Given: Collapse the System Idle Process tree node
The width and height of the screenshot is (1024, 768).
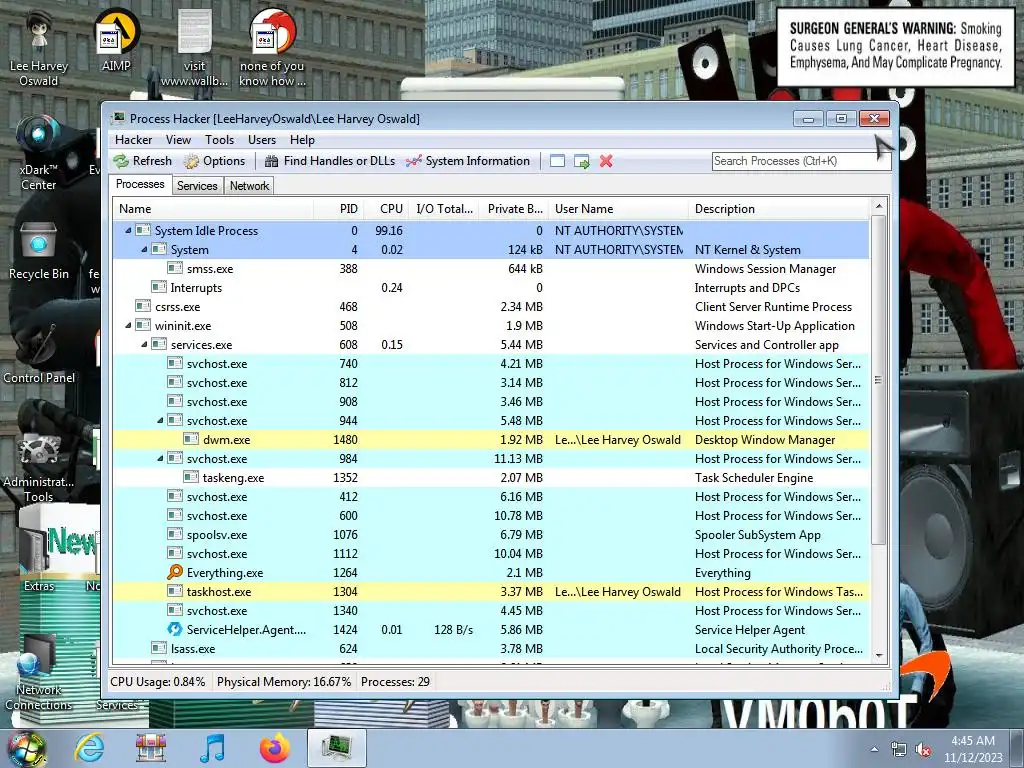Looking at the screenshot, I should click(128, 231).
